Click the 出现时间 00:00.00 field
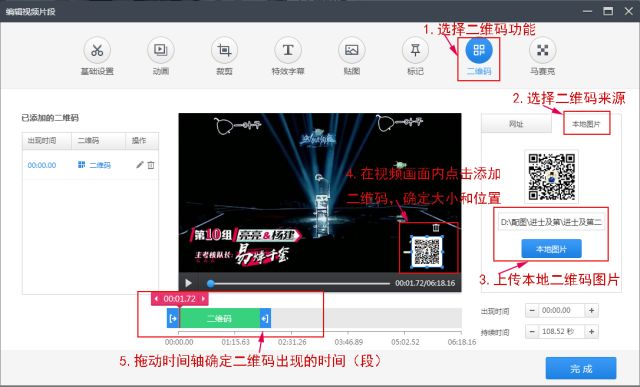 click(x=562, y=311)
